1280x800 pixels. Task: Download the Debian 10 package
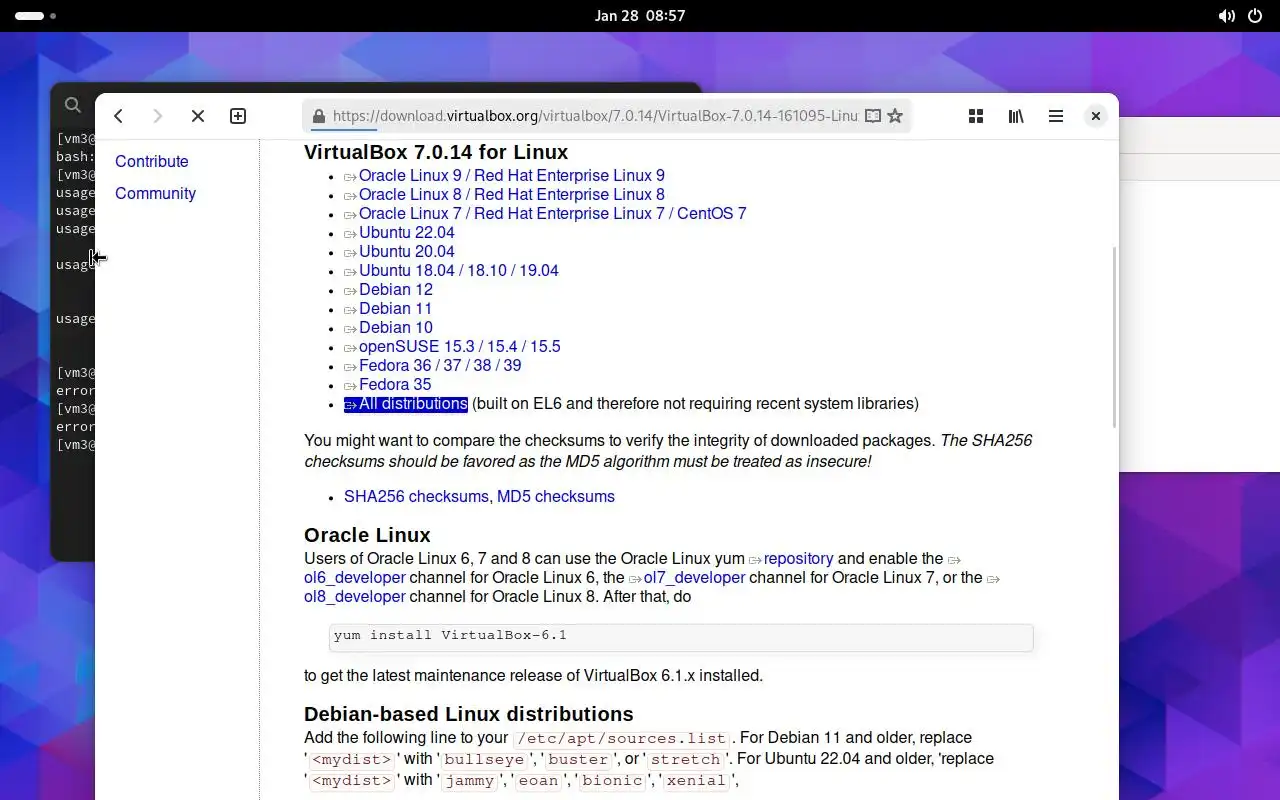395,328
